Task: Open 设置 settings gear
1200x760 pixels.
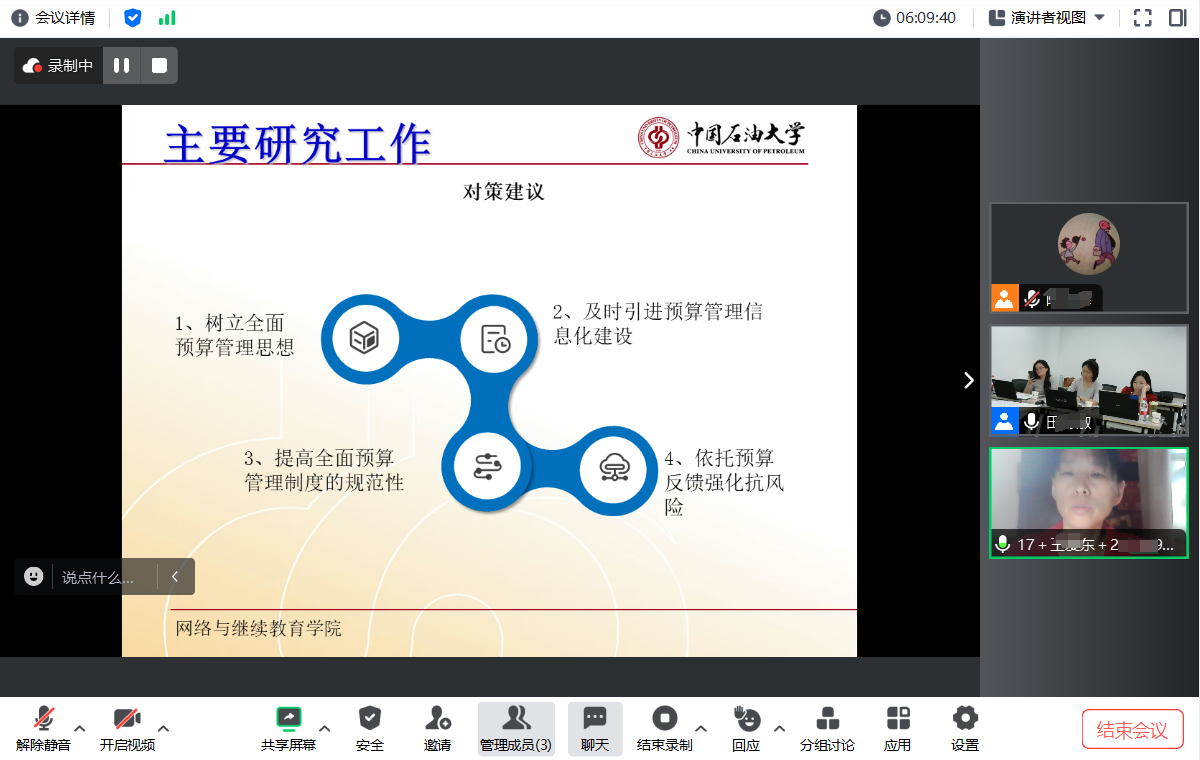Action: 965,728
